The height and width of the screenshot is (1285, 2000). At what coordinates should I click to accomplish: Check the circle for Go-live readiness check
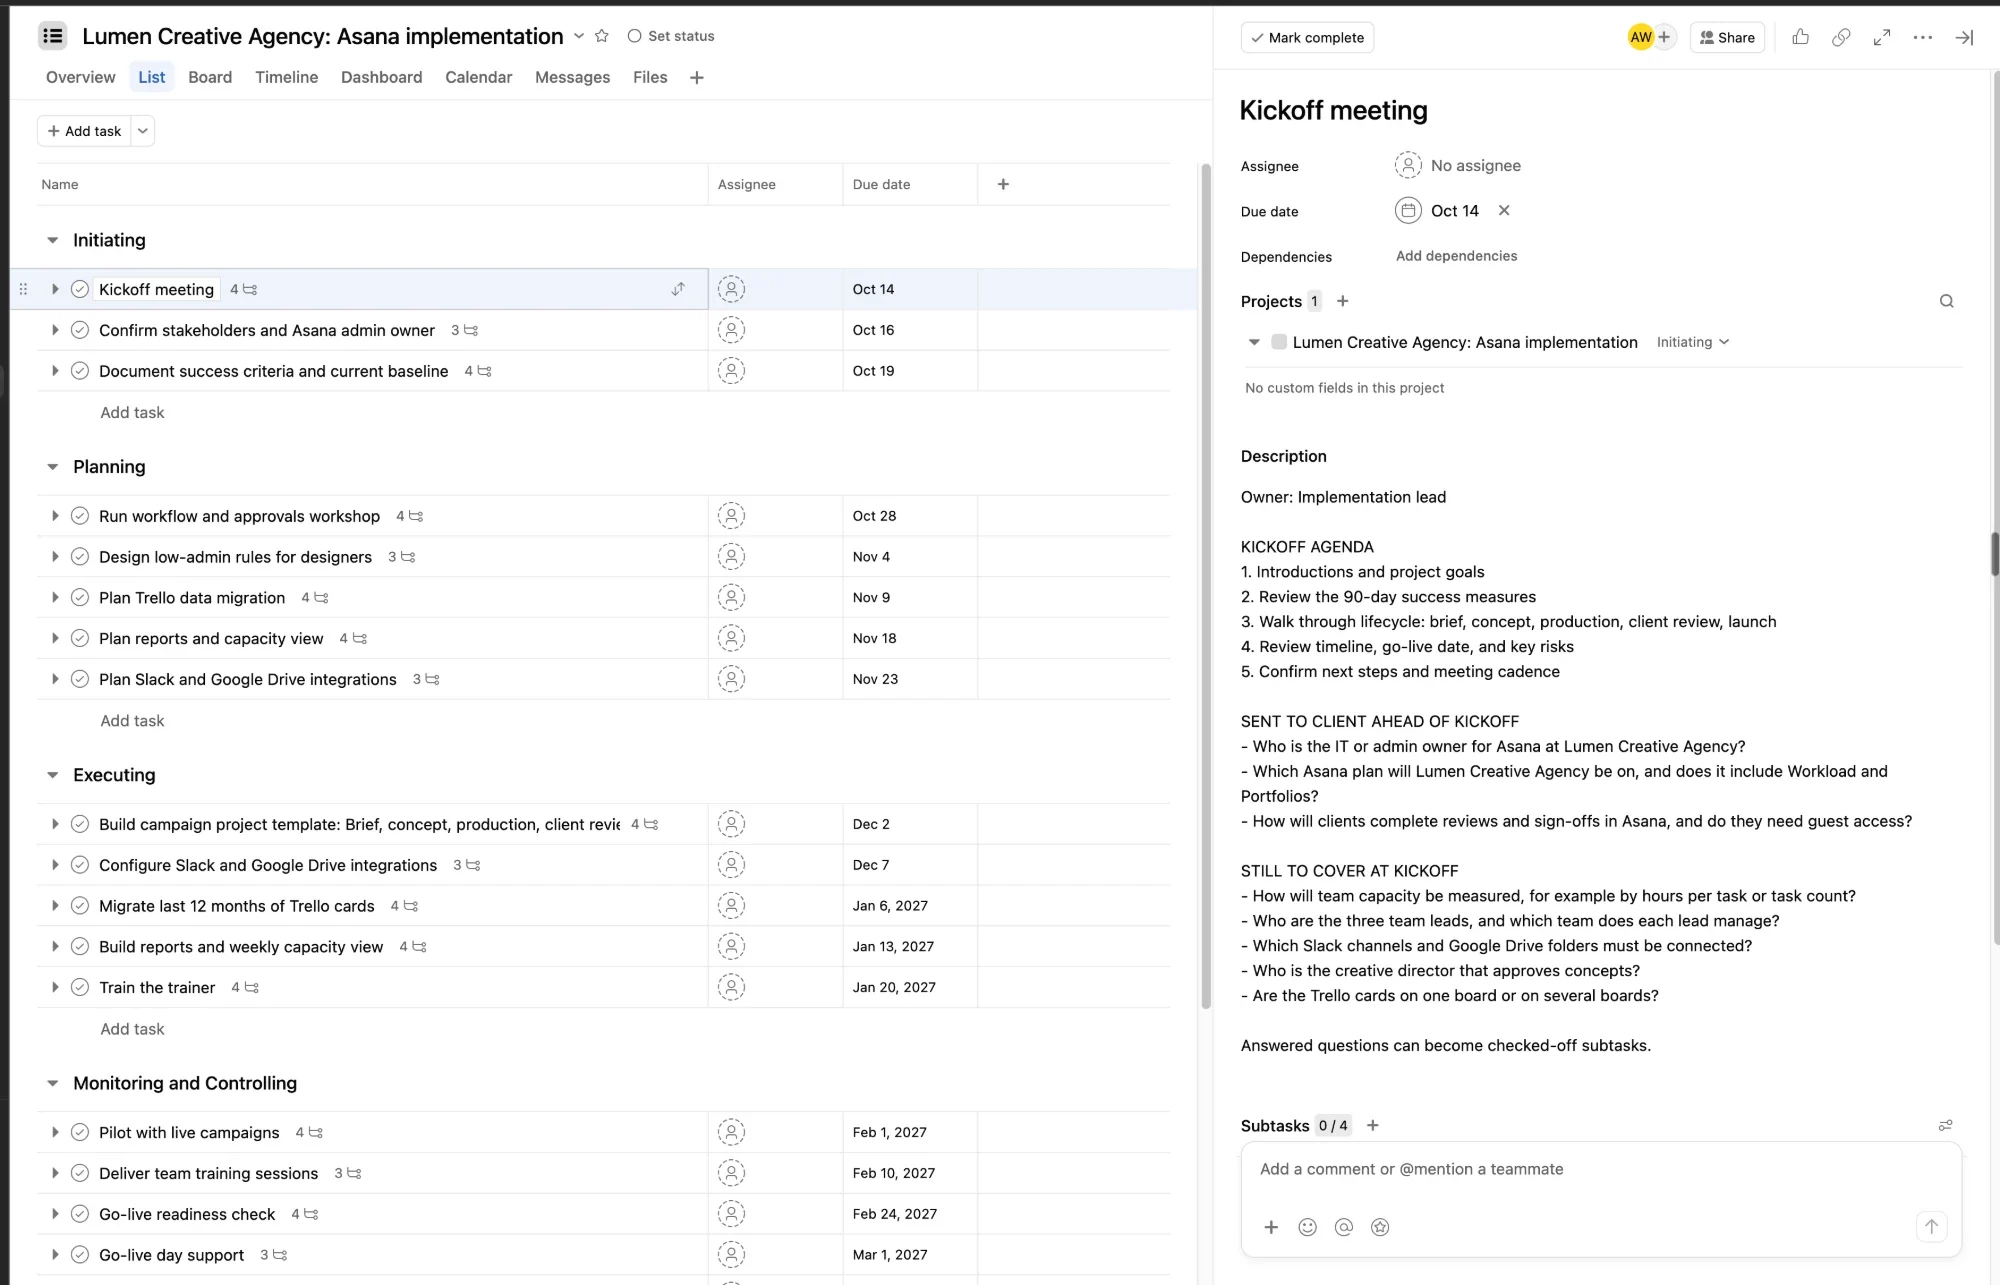[x=80, y=1214]
